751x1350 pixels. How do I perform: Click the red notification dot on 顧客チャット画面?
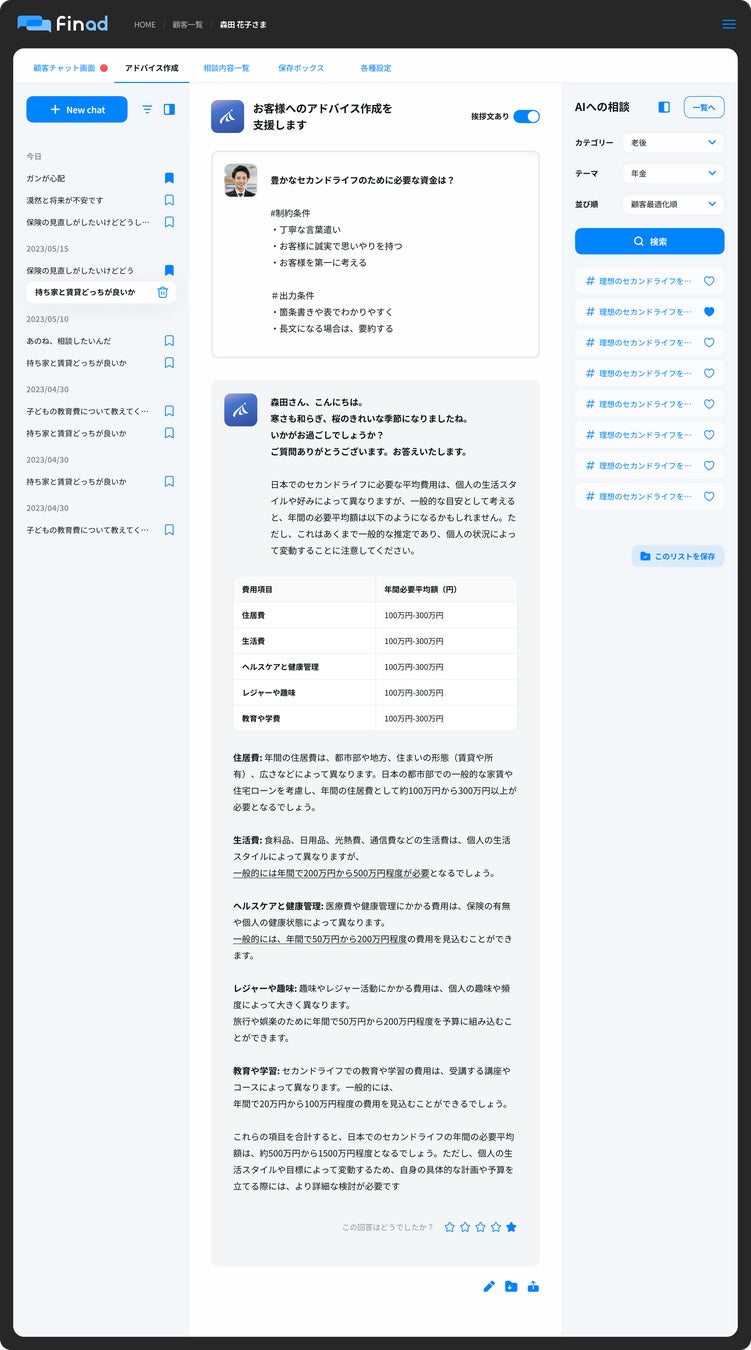pyautogui.click(x=104, y=68)
